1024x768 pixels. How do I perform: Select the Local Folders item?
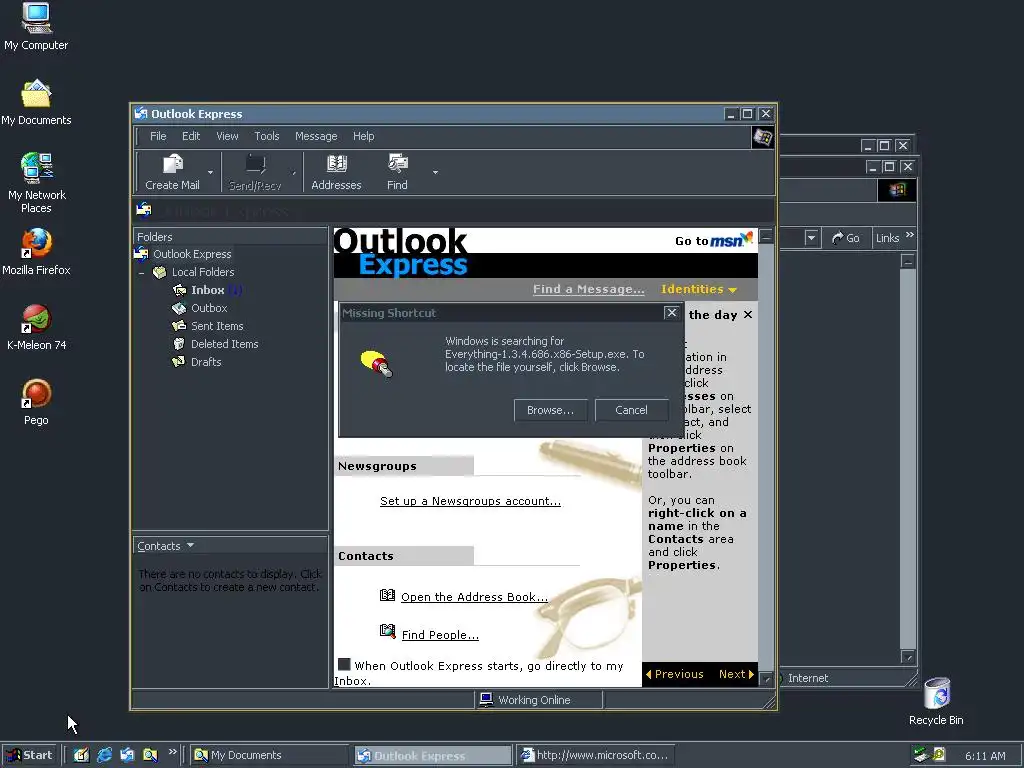202,272
